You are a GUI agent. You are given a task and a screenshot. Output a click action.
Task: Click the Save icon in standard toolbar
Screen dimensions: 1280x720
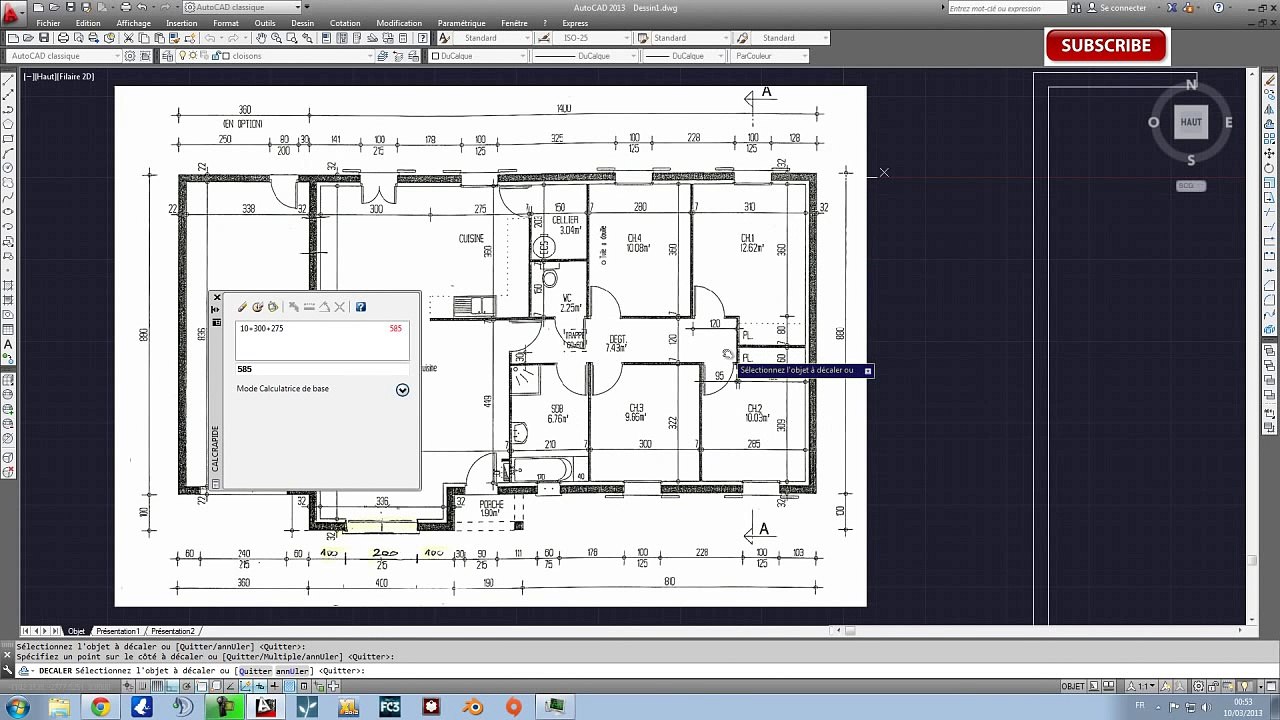coord(44,38)
